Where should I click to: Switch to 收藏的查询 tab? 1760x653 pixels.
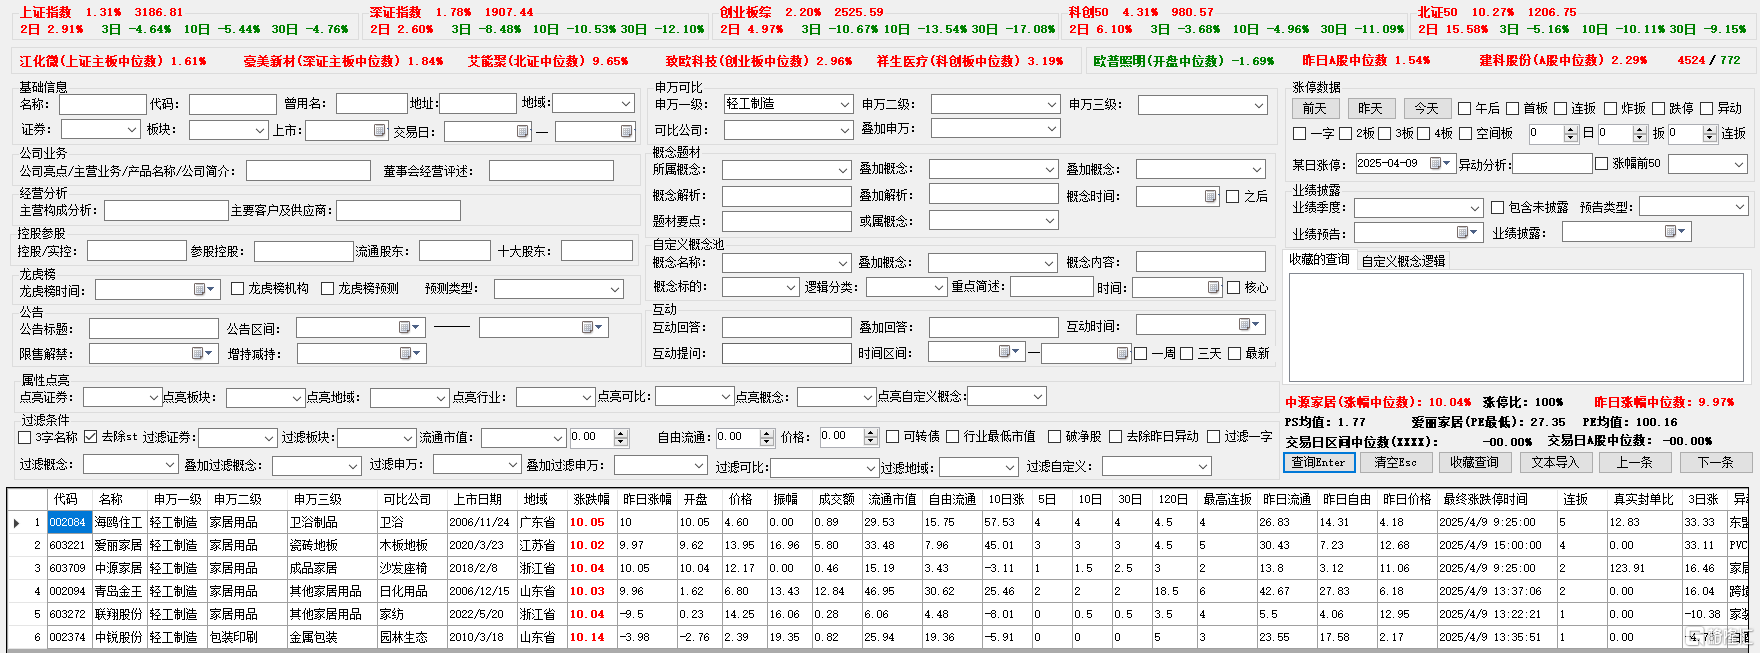(1319, 260)
